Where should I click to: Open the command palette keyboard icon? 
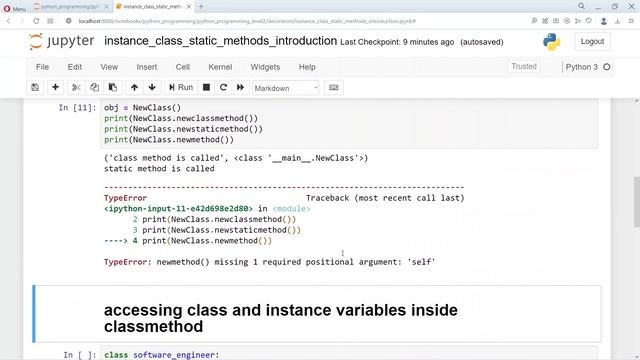pos(334,87)
